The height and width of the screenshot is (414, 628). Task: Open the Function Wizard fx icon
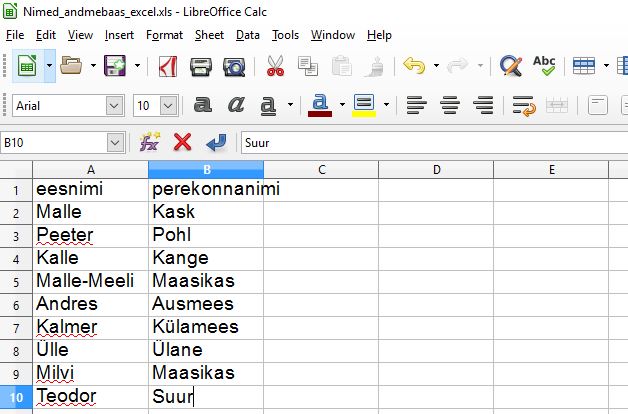[149, 142]
